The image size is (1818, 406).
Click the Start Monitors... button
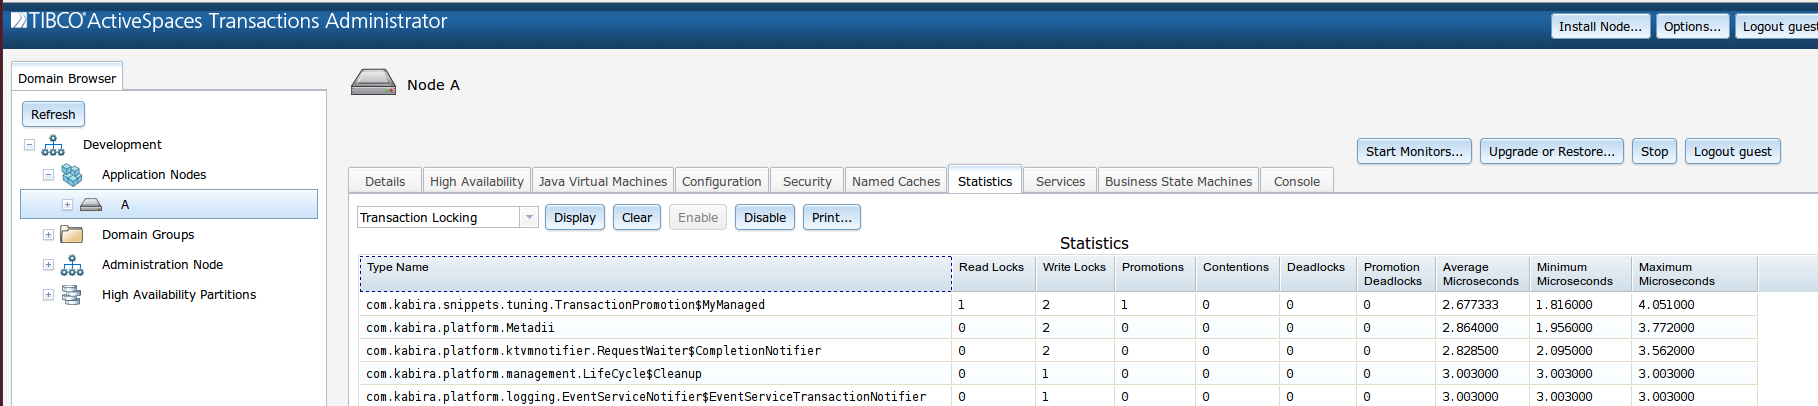coord(1414,151)
